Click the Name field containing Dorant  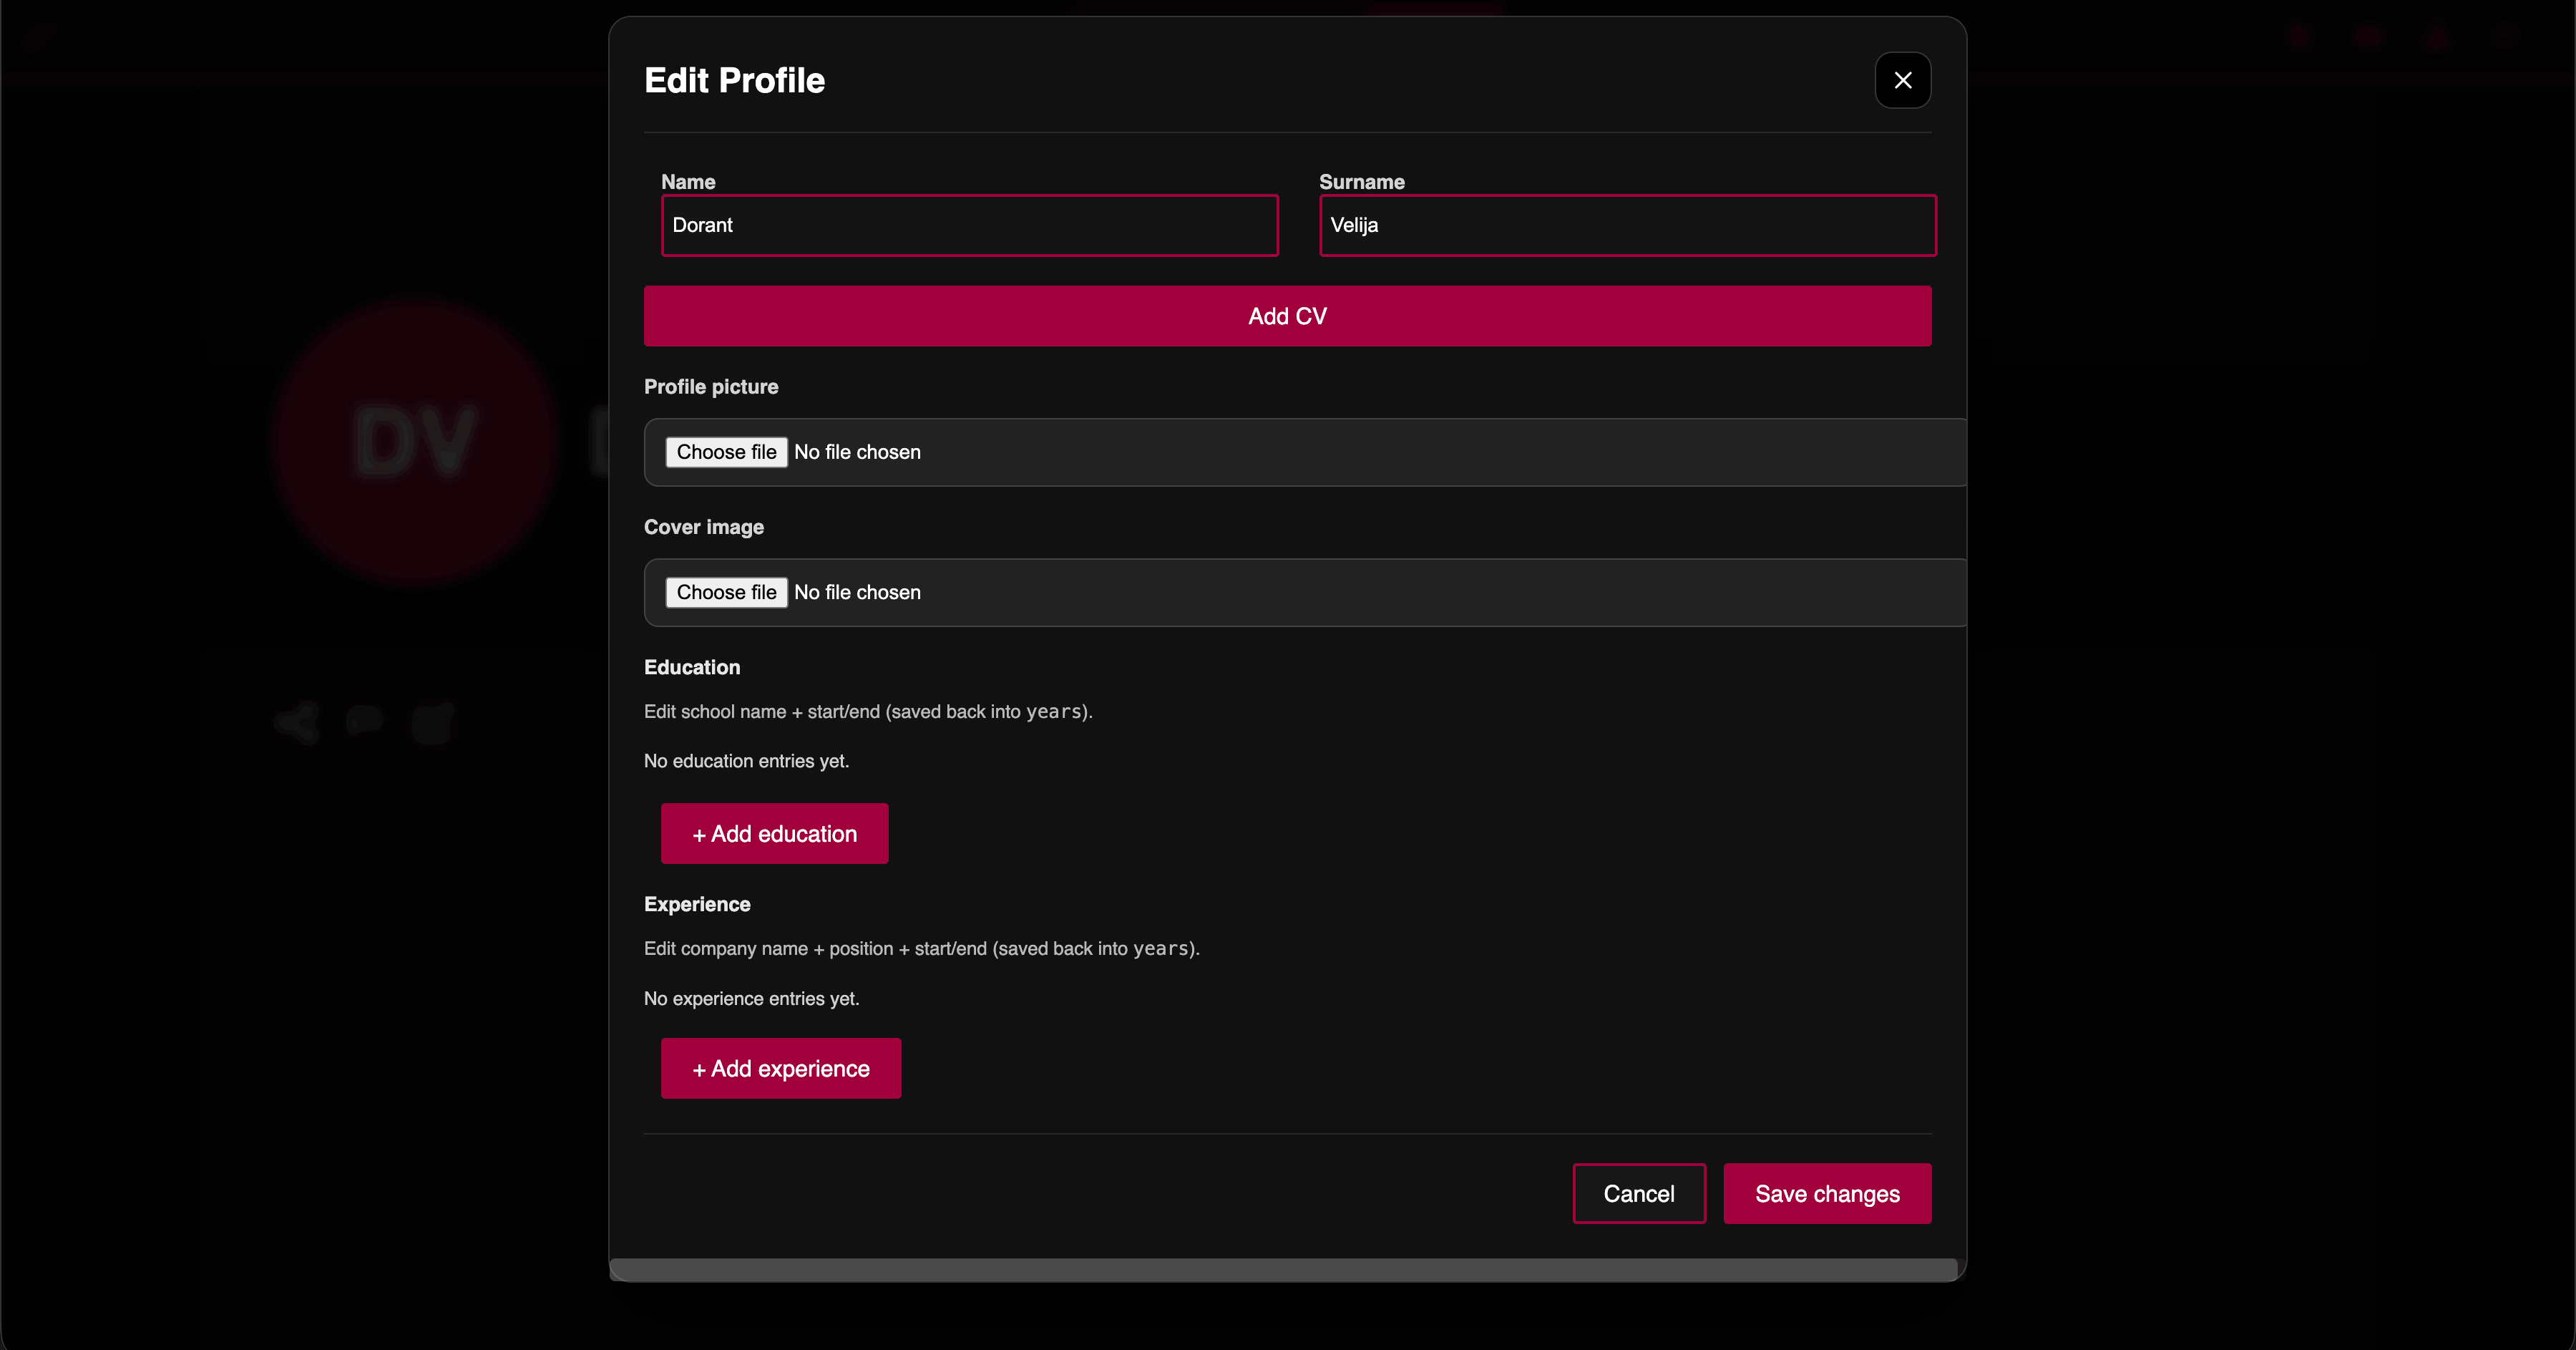click(969, 225)
